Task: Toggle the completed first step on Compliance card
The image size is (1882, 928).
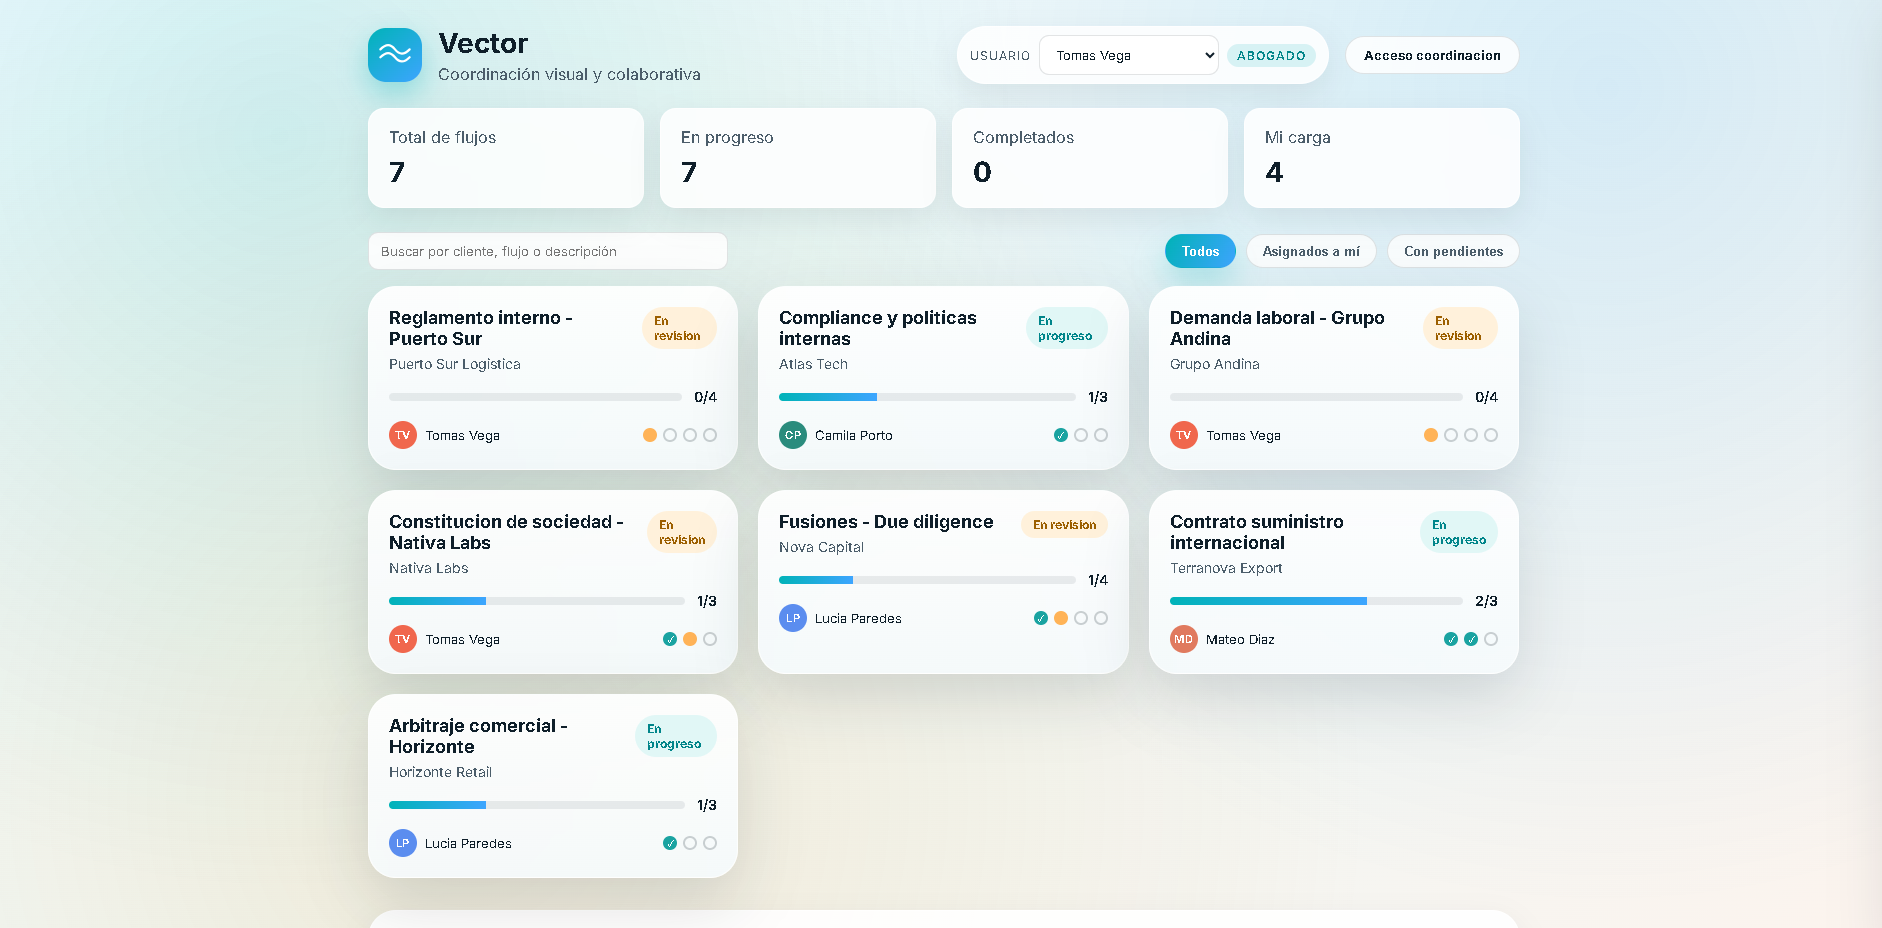Action: 1060,435
